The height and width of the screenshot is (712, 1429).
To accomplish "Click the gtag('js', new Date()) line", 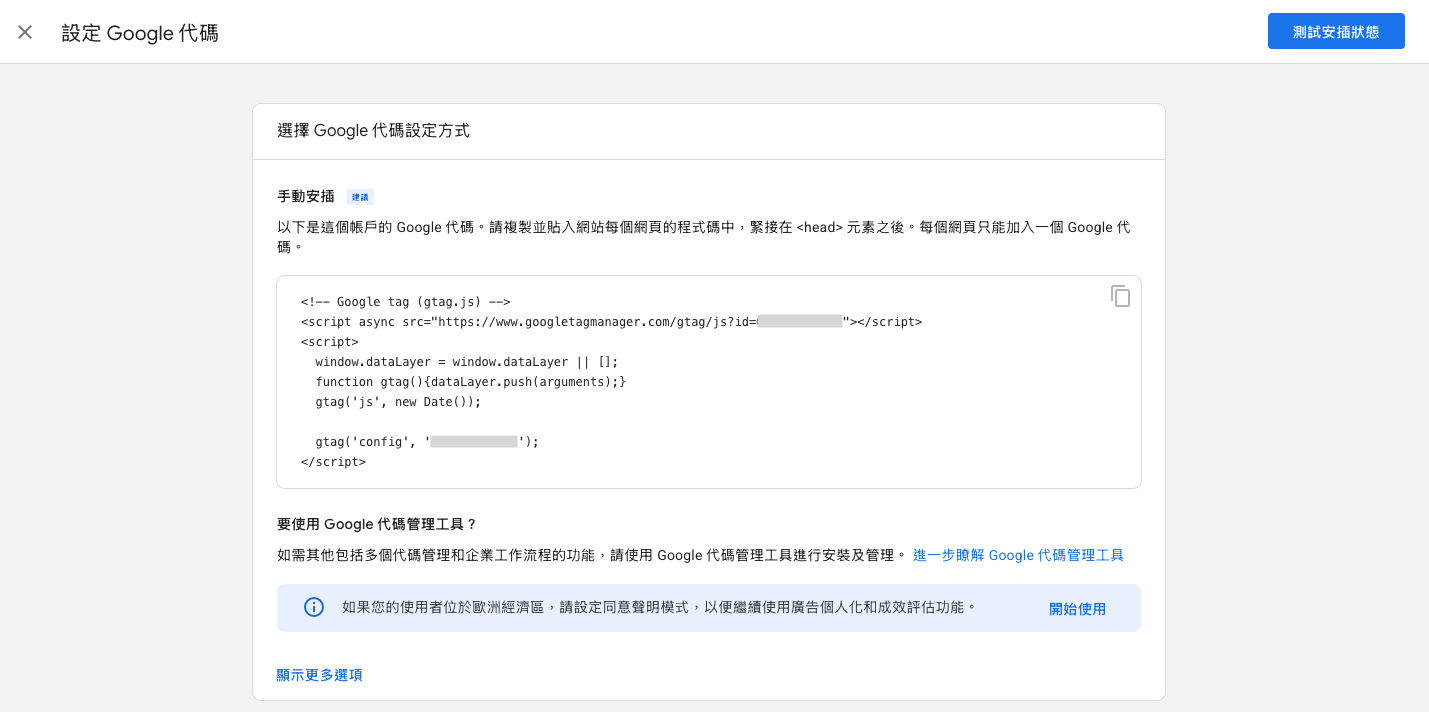I will (x=398, y=402).
